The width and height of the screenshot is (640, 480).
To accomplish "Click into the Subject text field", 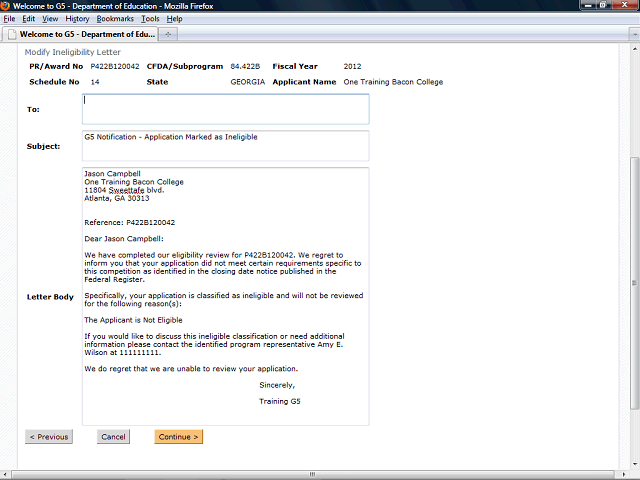I will [226, 146].
